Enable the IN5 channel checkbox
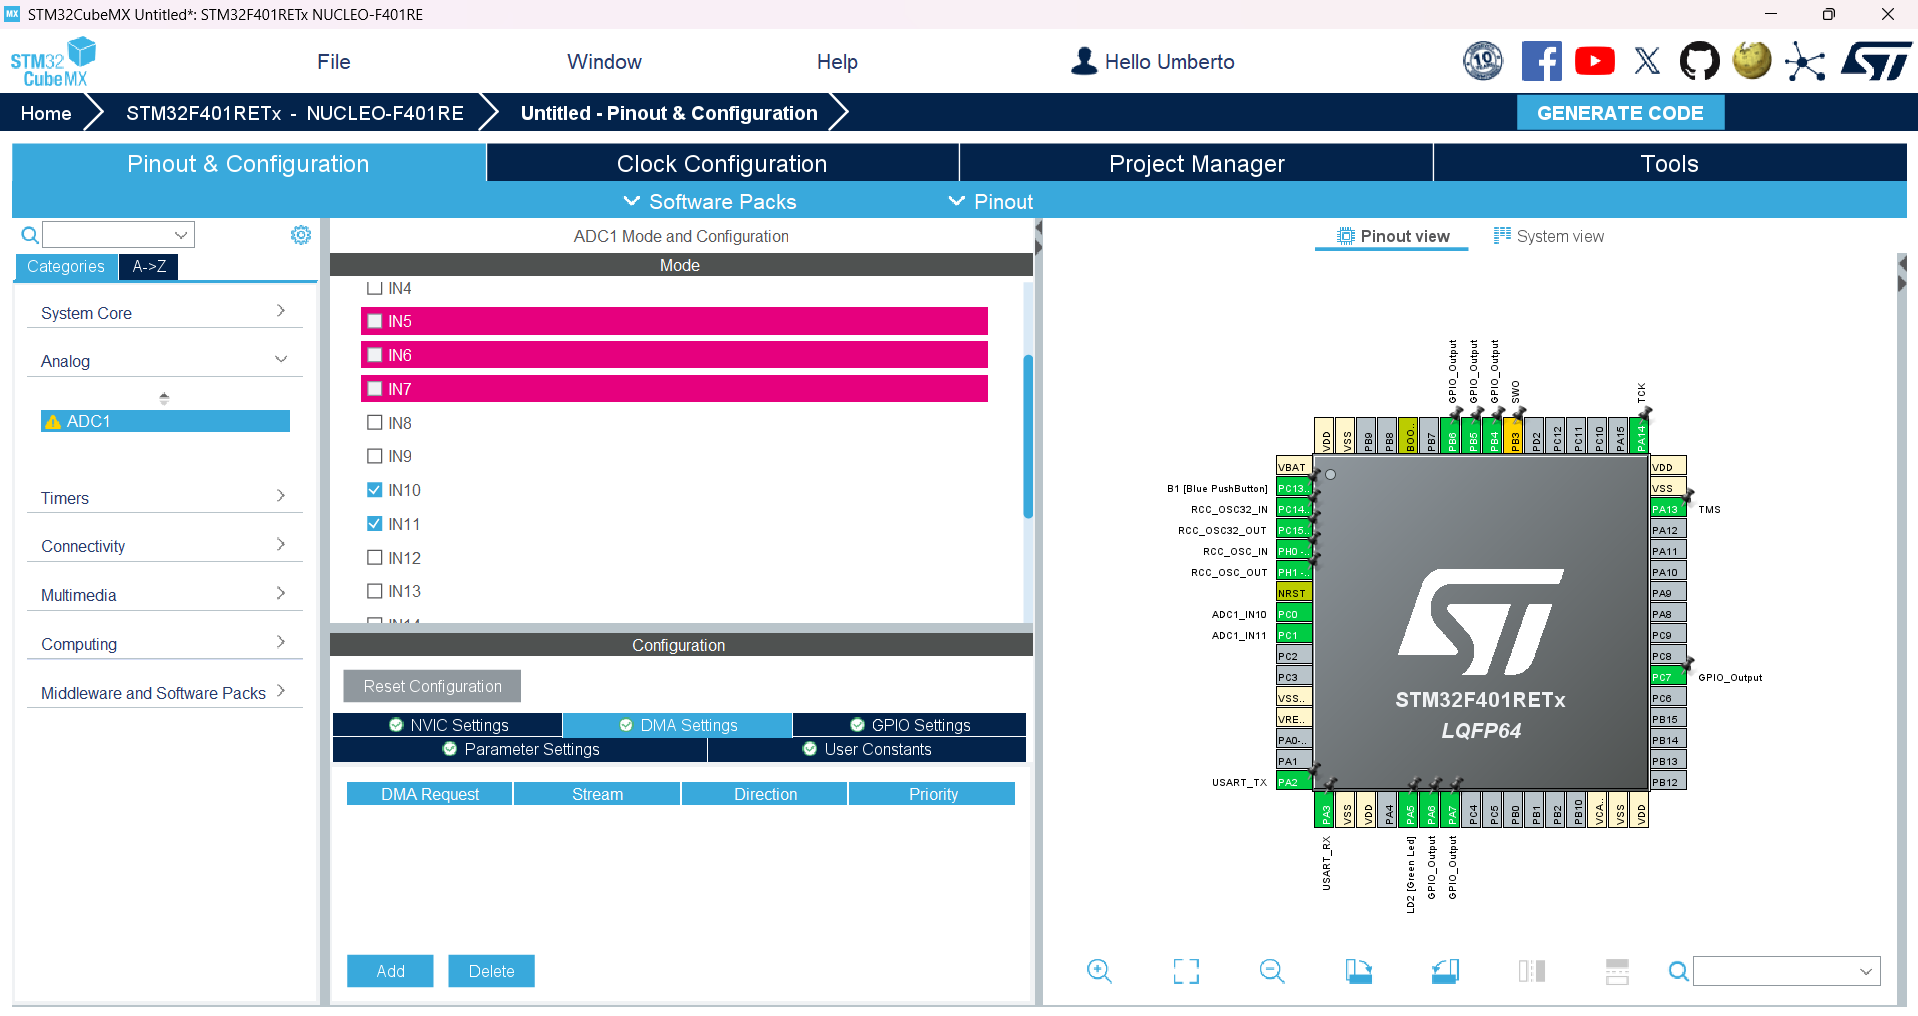The image size is (1918, 1016). click(x=375, y=321)
